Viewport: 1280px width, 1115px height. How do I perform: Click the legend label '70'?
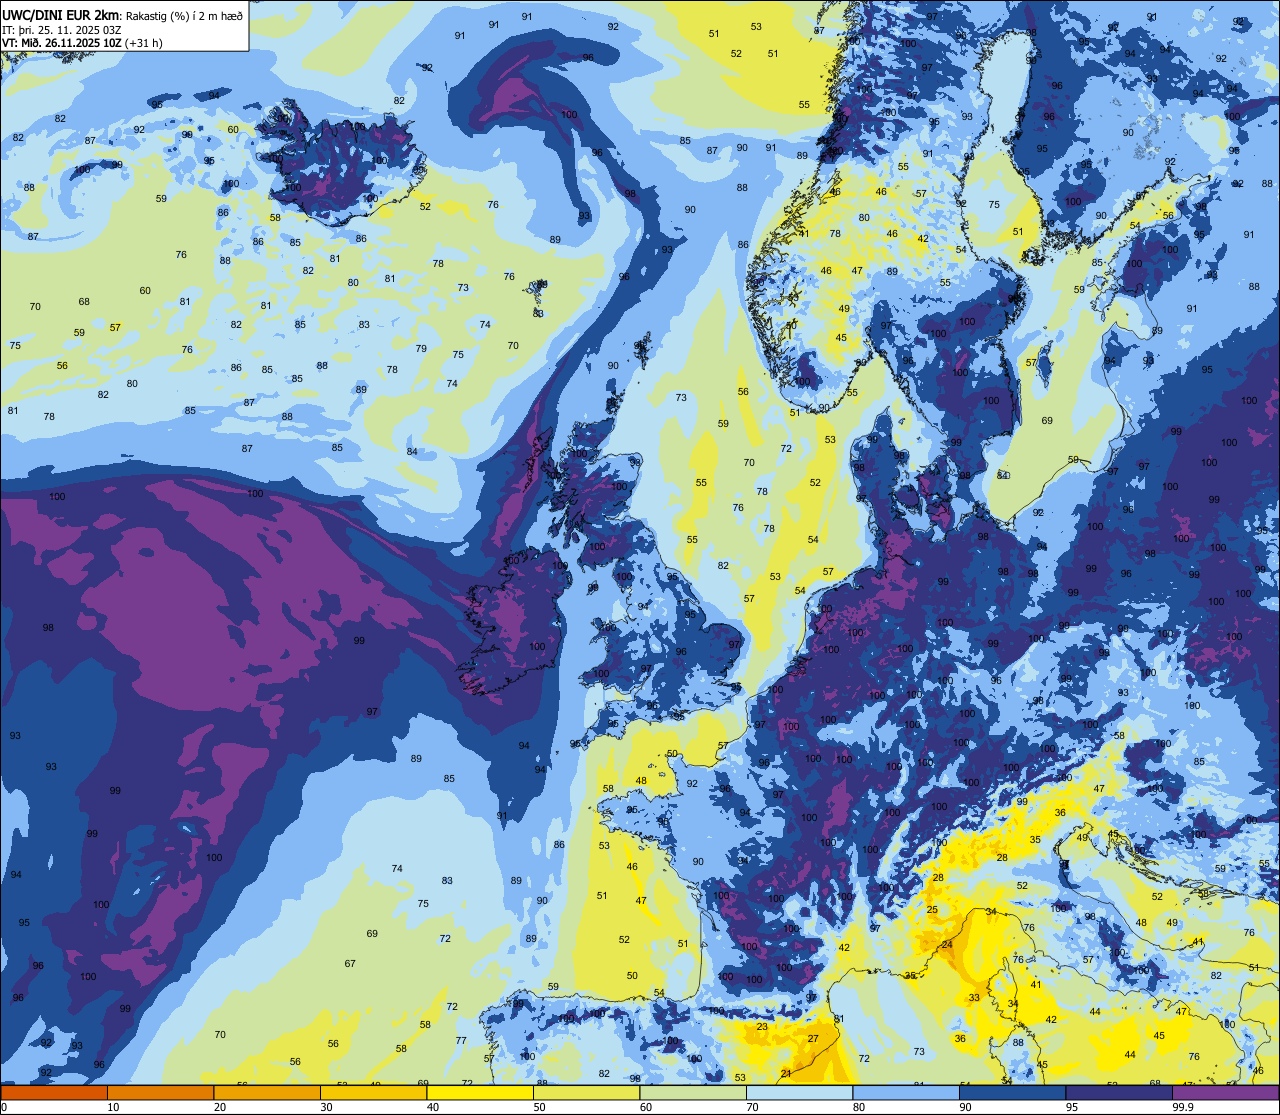[752, 1107]
